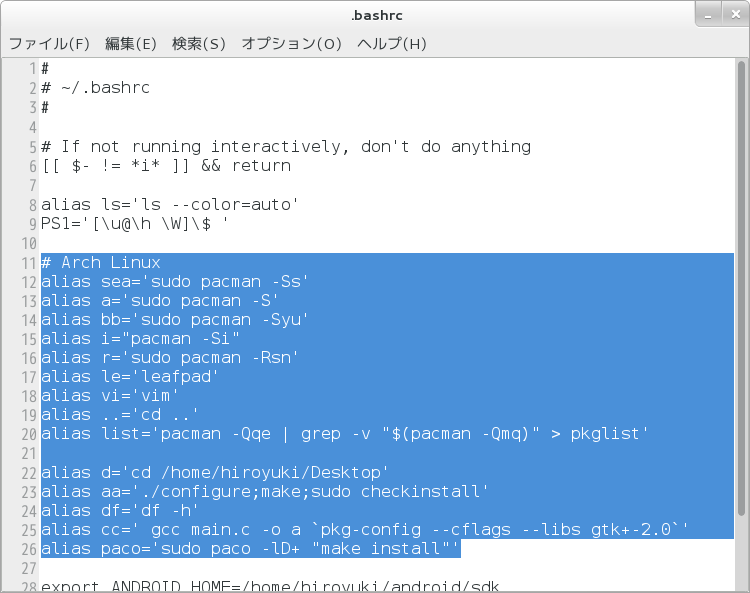Click the alias aa='./configure;make' line
The image size is (750, 593).
[x=265, y=492]
